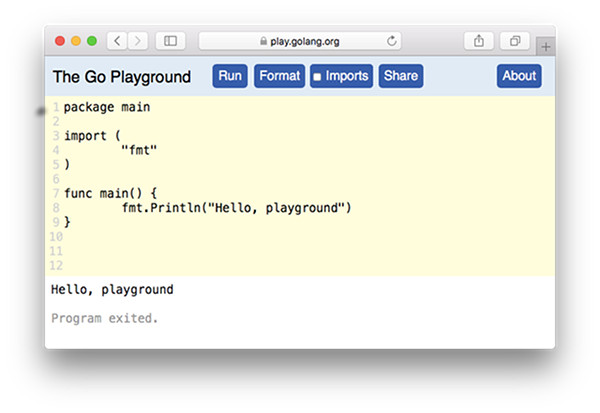Click the playground's blue Share button
The width and height of the screenshot is (600, 413).
click(400, 76)
